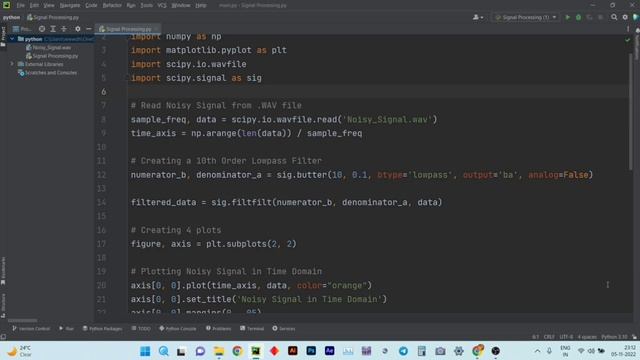Open the Tools menu

[146, 5]
